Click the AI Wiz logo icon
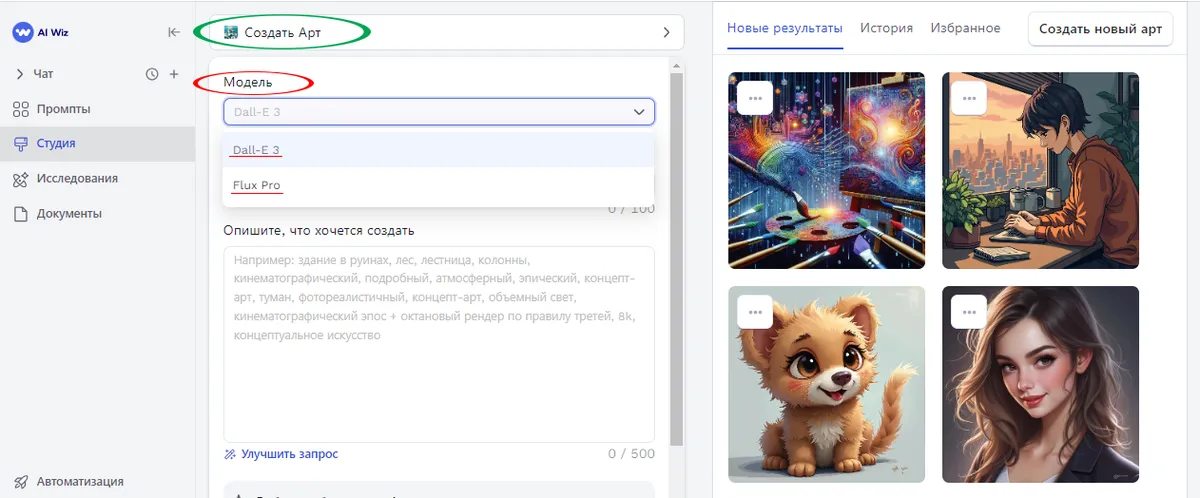This screenshot has height=498, width=1200. click(23, 32)
